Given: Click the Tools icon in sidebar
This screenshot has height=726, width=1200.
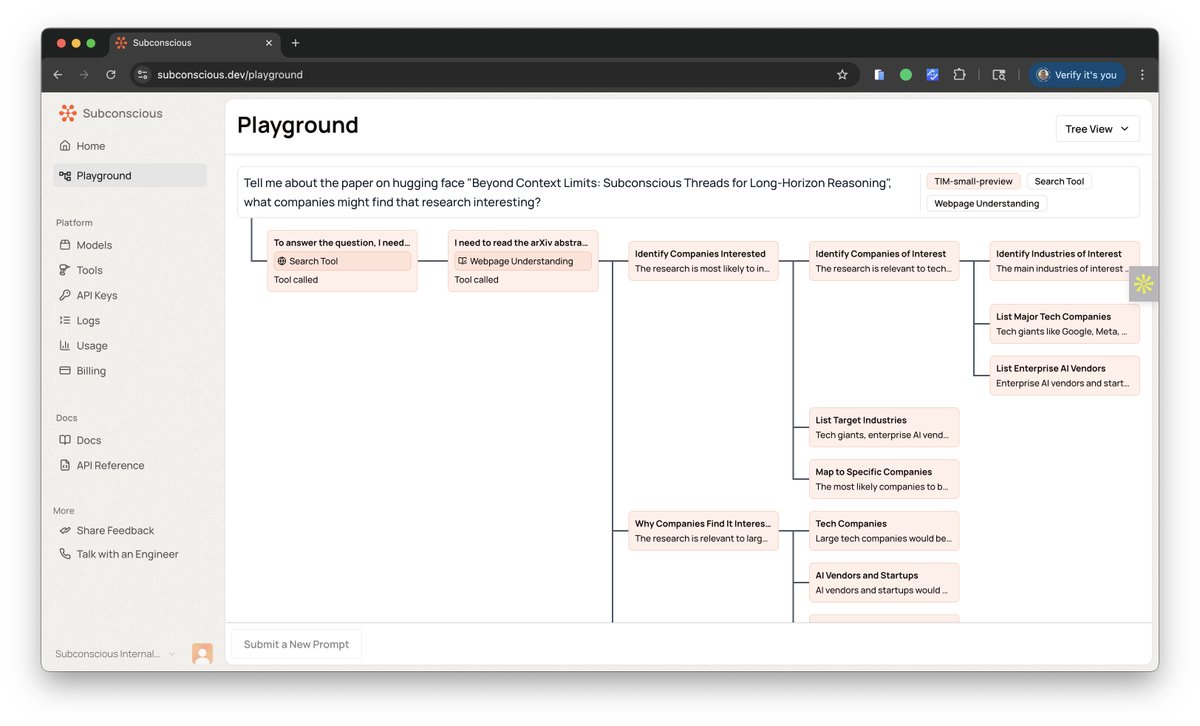Looking at the screenshot, I should point(65,270).
